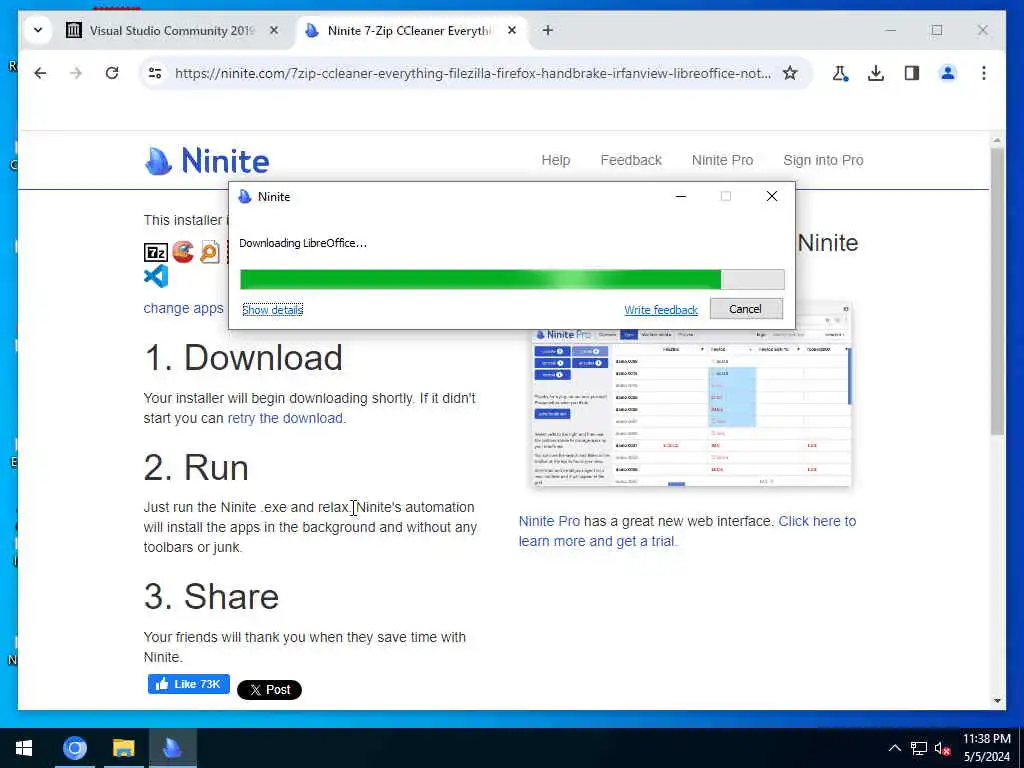Open the Help page link
This screenshot has height=768, width=1024.
point(556,160)
